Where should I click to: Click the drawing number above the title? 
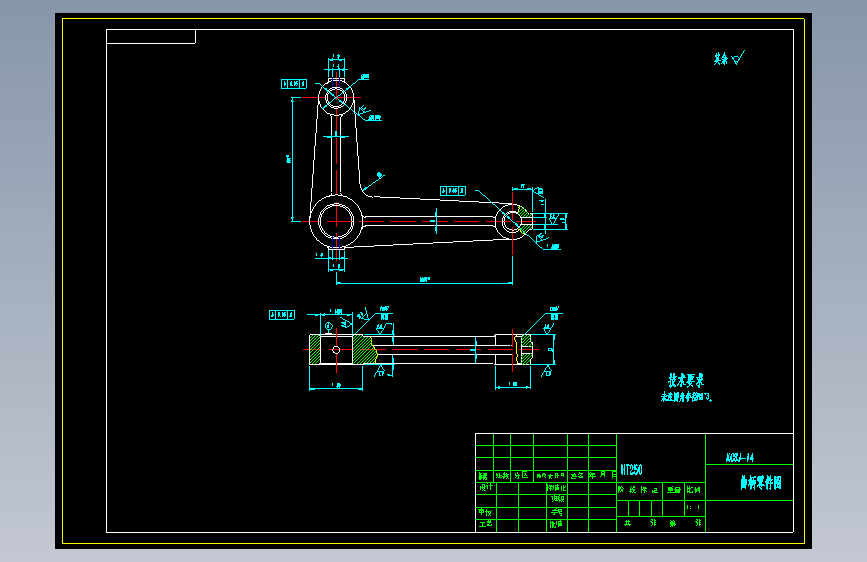click(740, 457)
